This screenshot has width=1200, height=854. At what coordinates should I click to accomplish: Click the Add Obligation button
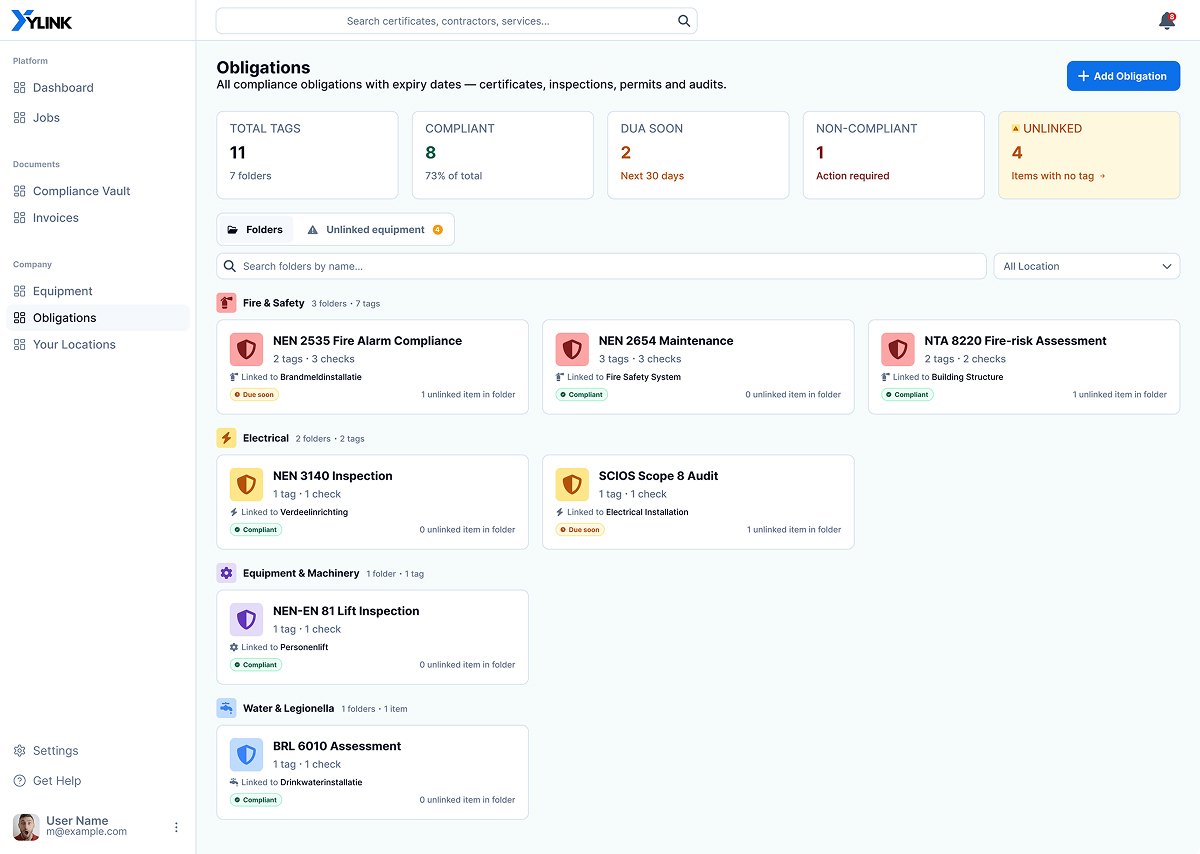click(1123, 76)
